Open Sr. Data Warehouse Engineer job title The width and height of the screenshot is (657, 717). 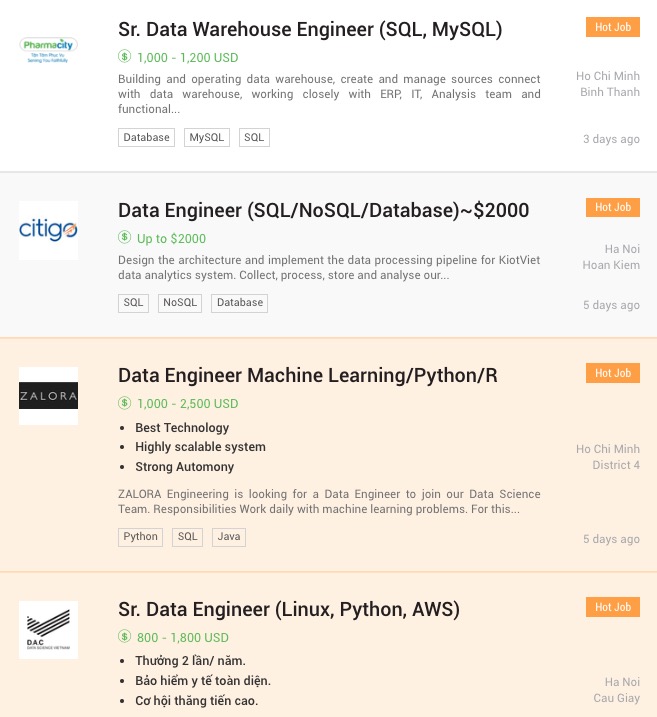(310, 29)
